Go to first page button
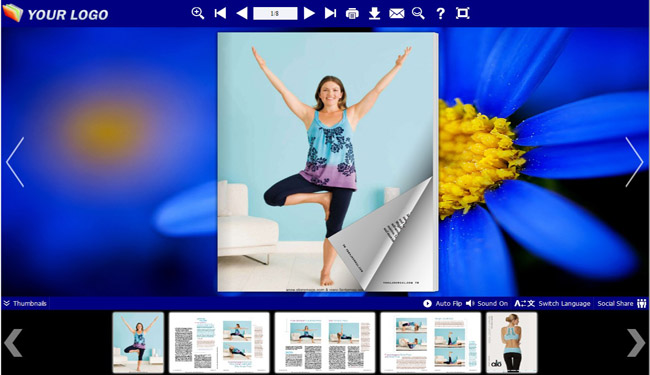The image size is (650, 375). coord(220,13)
